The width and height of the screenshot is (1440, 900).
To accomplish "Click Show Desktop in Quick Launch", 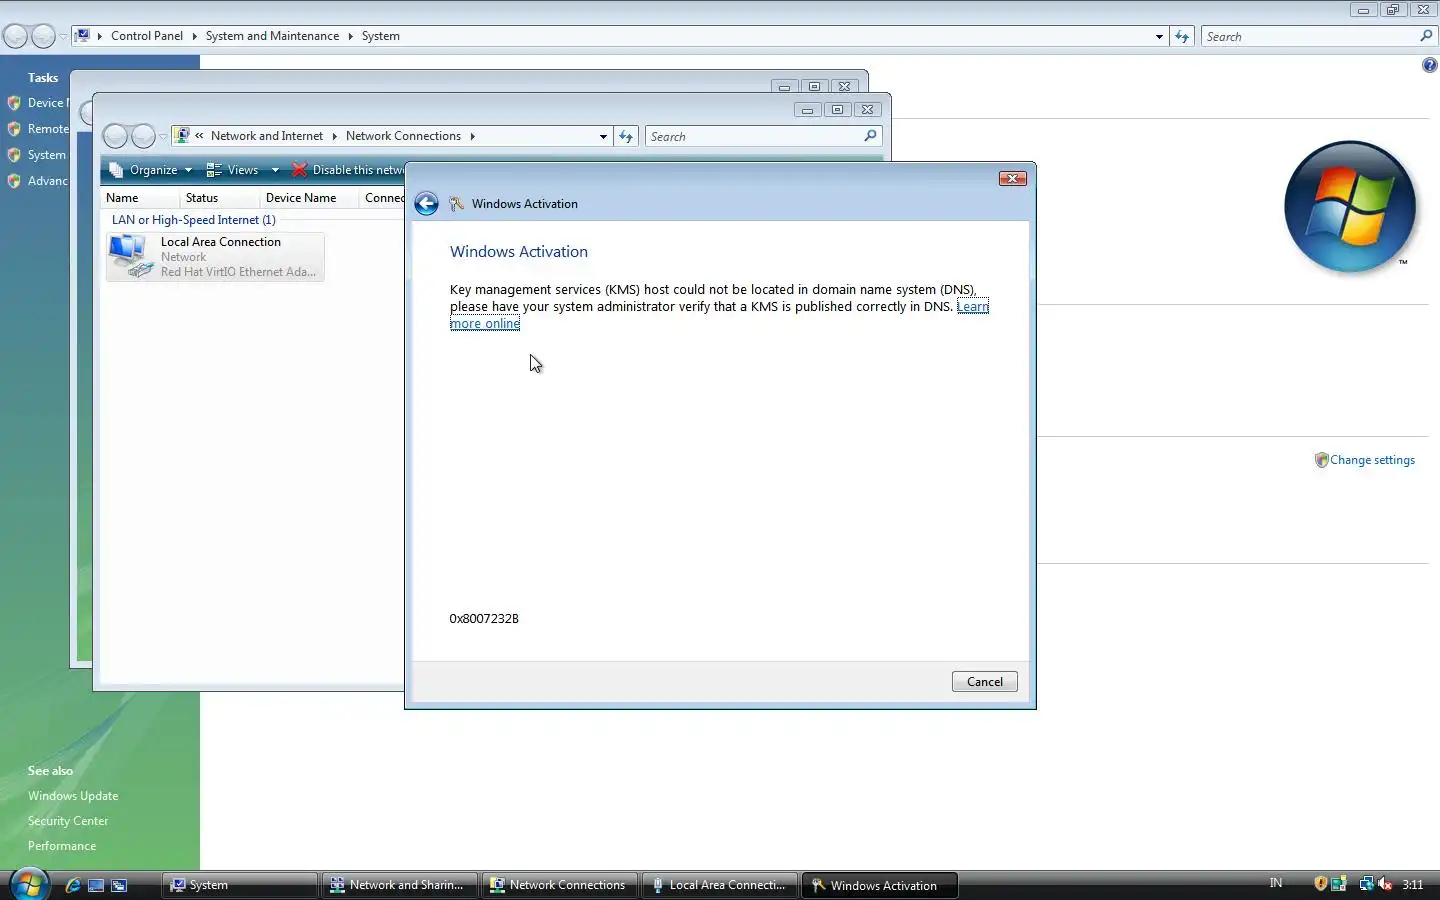I will (96, 885).
